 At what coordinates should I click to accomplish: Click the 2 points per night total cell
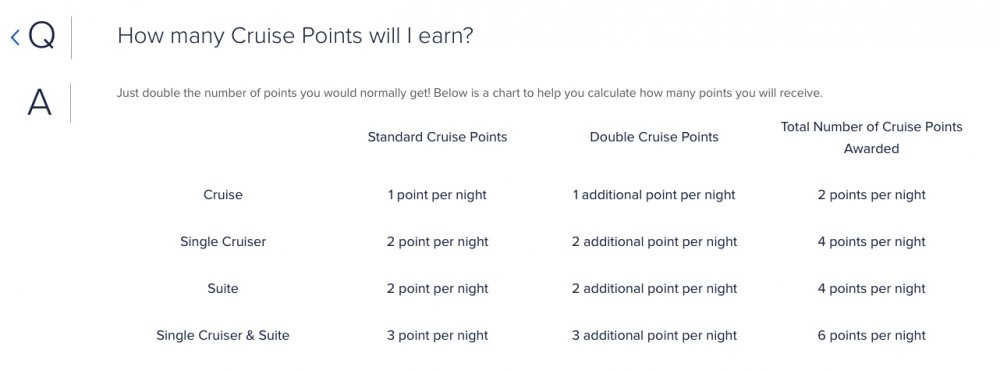(871, 195)
